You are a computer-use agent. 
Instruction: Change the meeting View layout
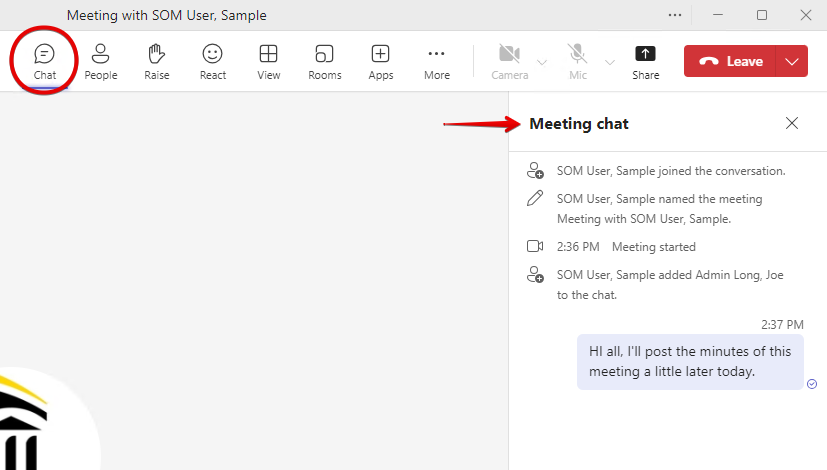(x=268, y=60)
